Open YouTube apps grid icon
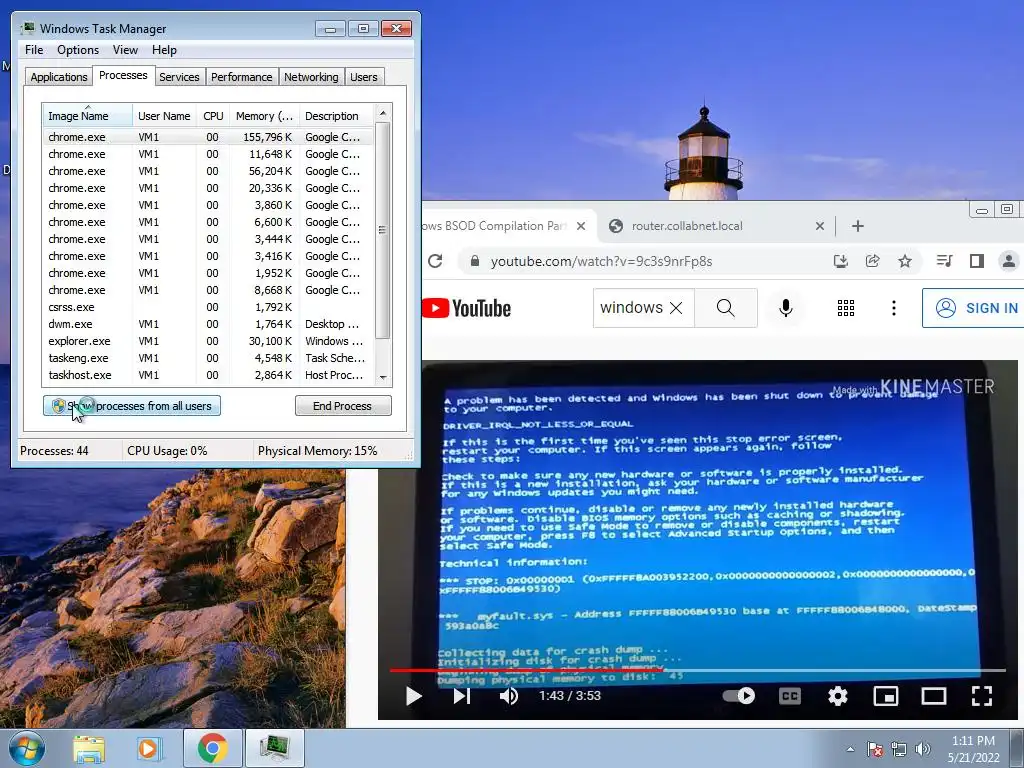The width and height of the screenshot is (1024, 768). (x=846, y=308)
